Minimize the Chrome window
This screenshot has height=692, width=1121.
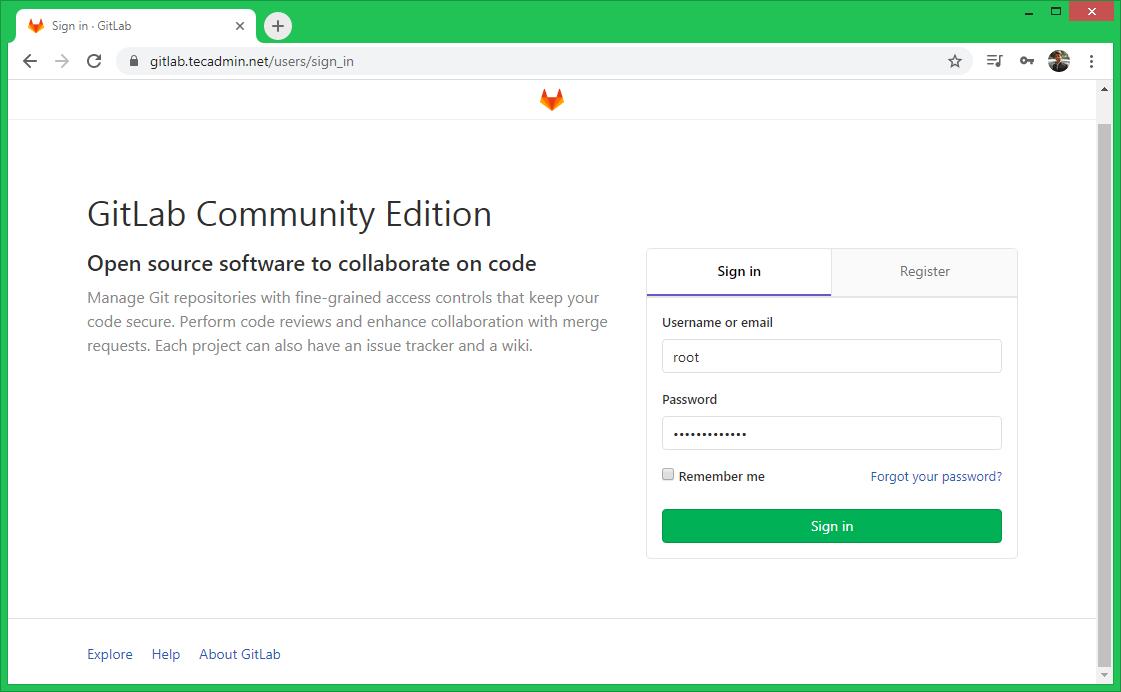click(1029, 12)
